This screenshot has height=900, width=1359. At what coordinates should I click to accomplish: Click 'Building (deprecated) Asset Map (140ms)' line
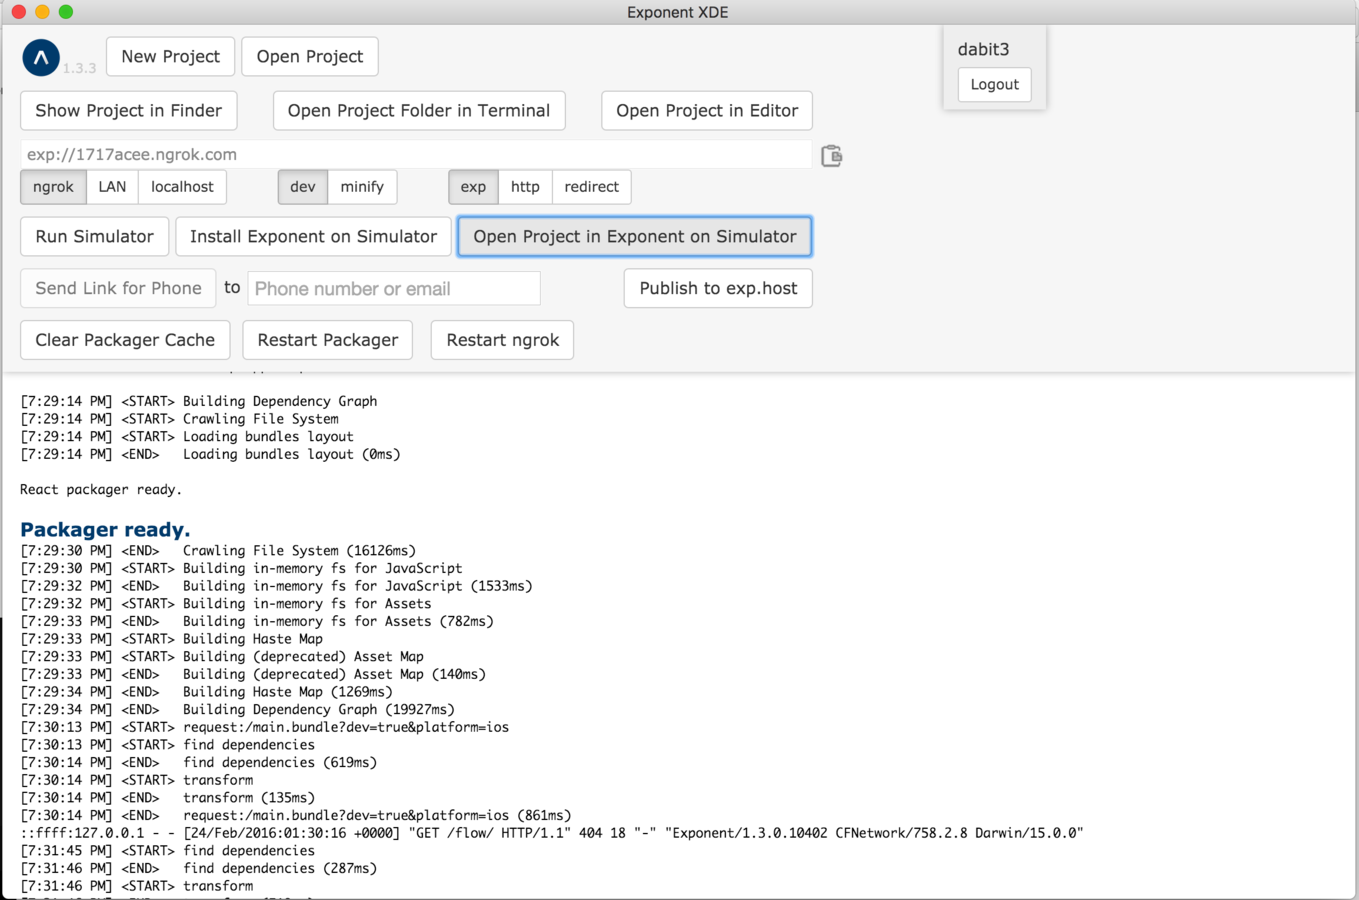[253, 674]
